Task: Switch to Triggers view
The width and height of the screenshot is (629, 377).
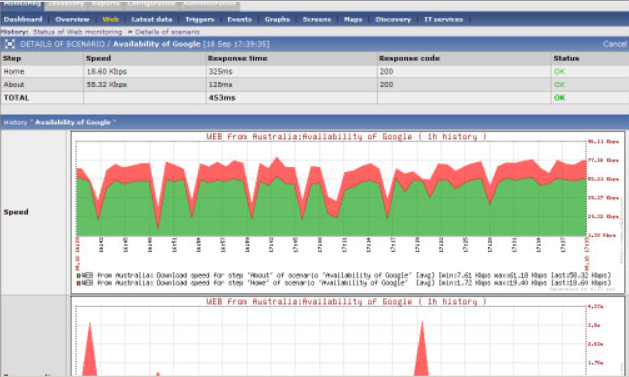Action: point(200,19)
